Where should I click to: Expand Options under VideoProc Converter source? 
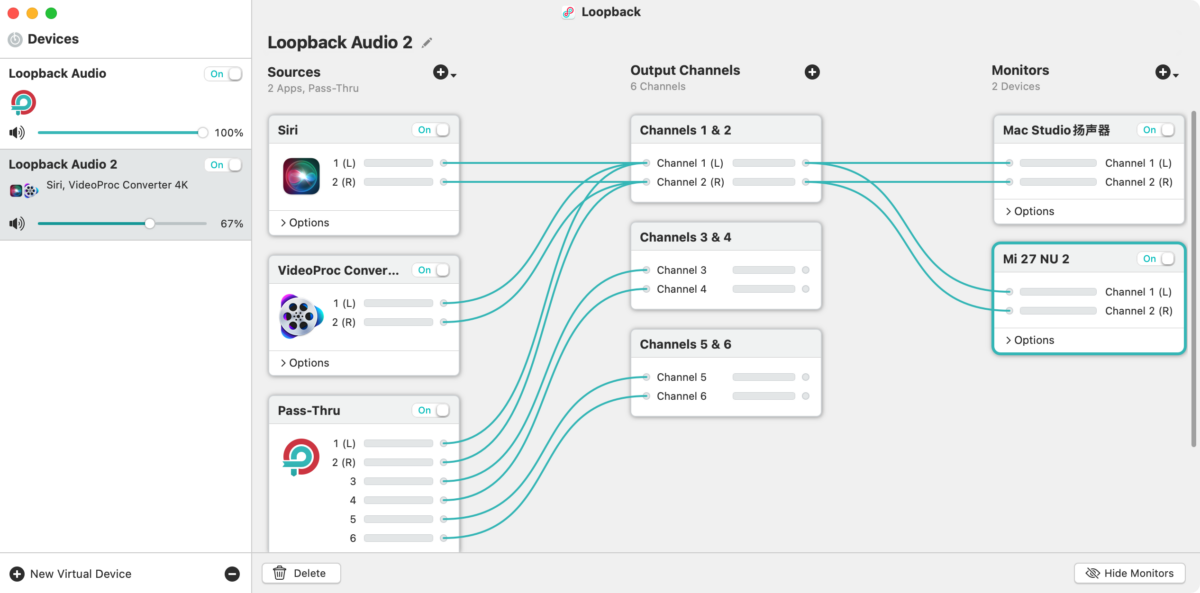tap(304, 363)
